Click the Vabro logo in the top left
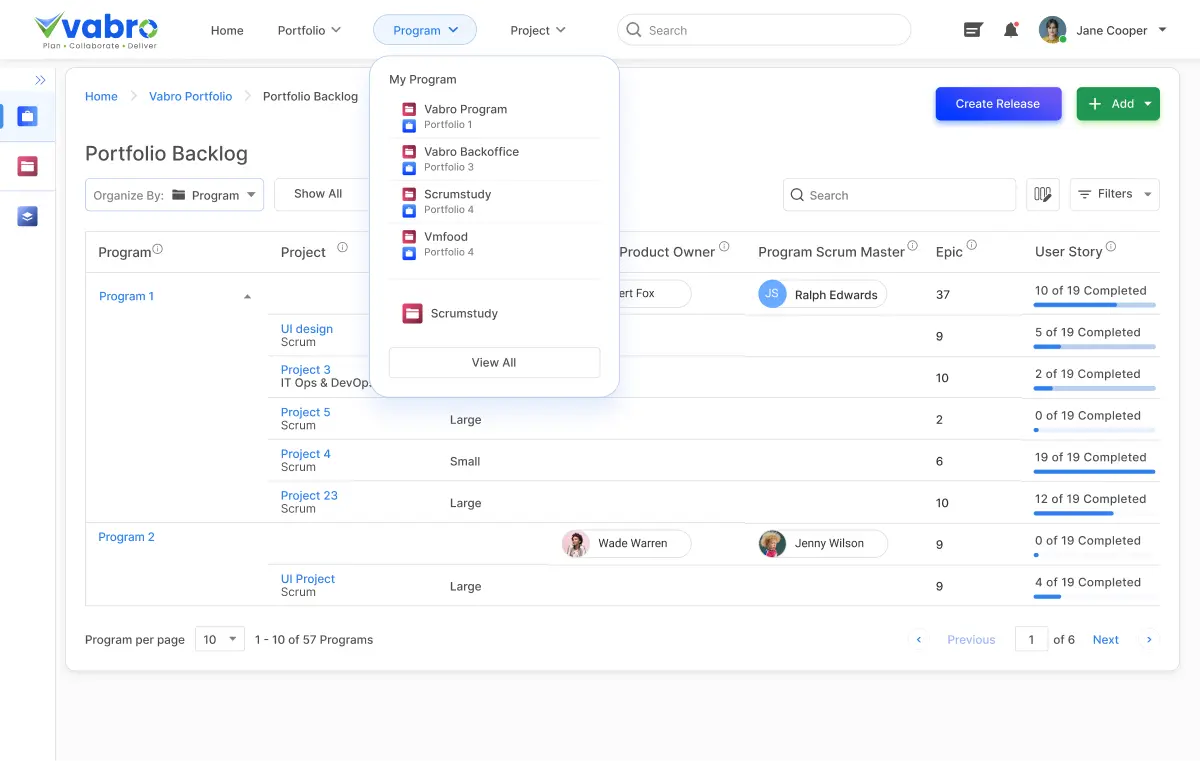The image size is (1200, 761). coord(95,29)
